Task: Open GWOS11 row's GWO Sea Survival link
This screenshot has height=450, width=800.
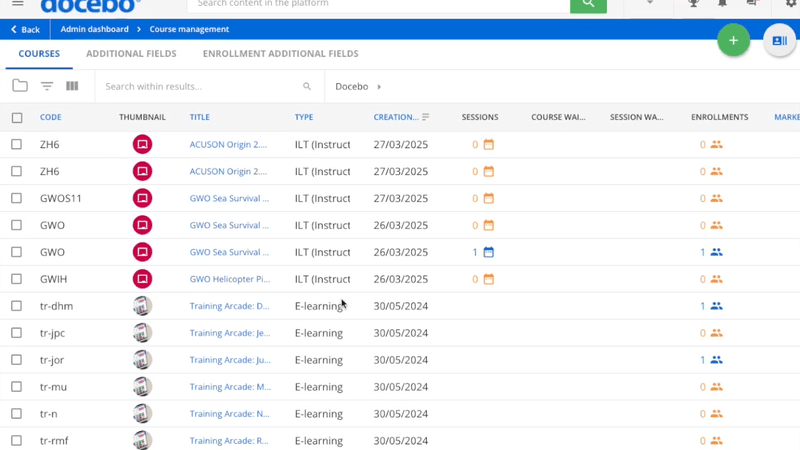Action: (229, 198)
